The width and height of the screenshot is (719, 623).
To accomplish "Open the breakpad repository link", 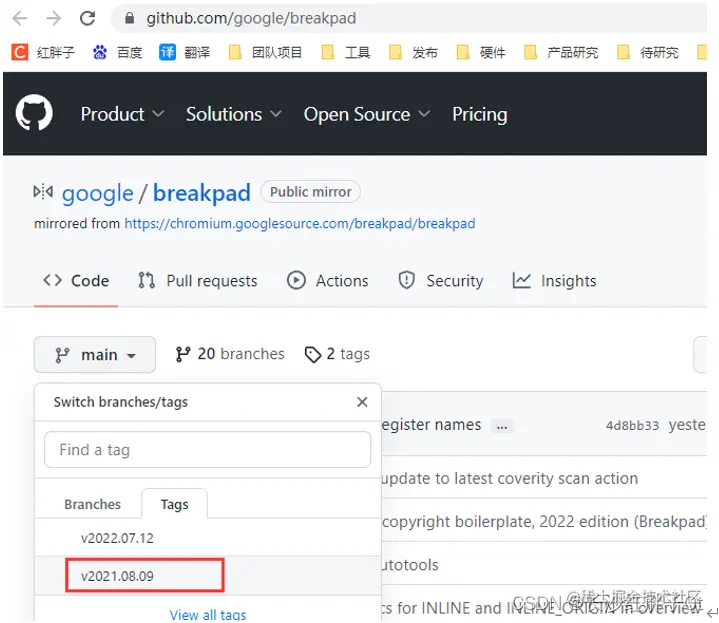I will [202, 193].
